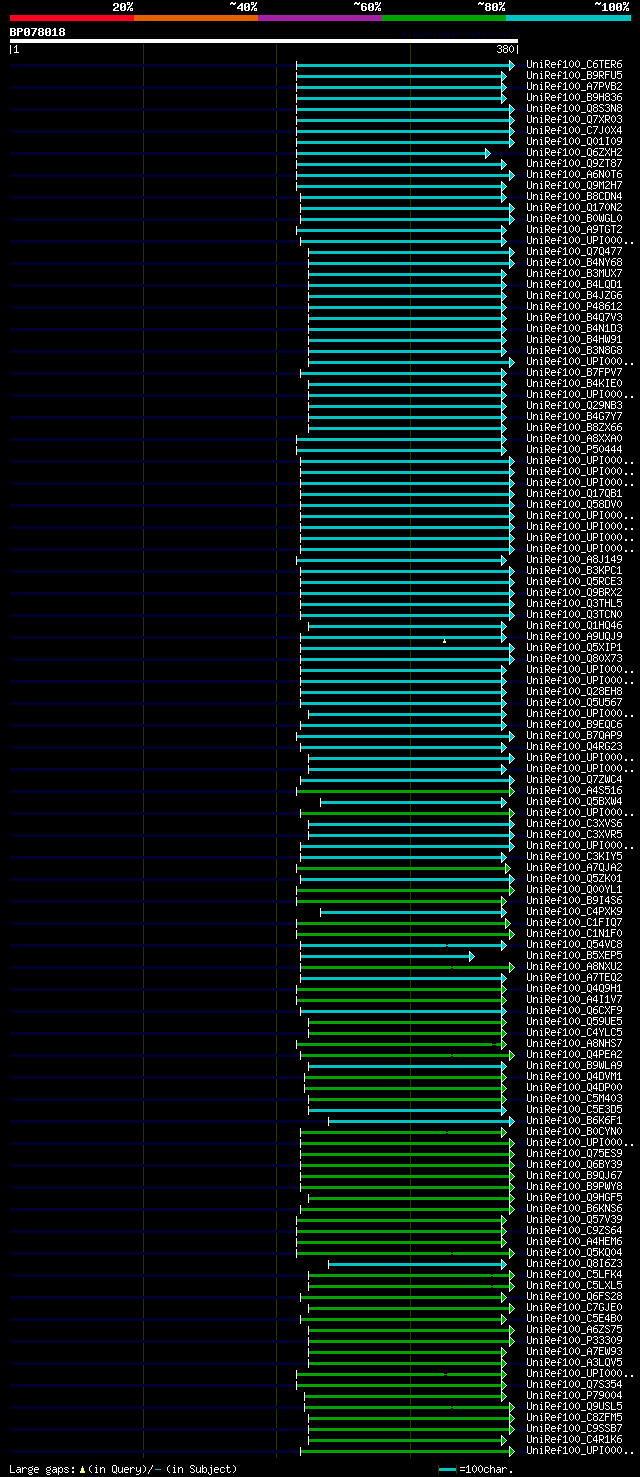Open hit UniRef100_Q6ZXH2
The image size is (640, 1477).
pyautogui.click(x=574, y=153)
